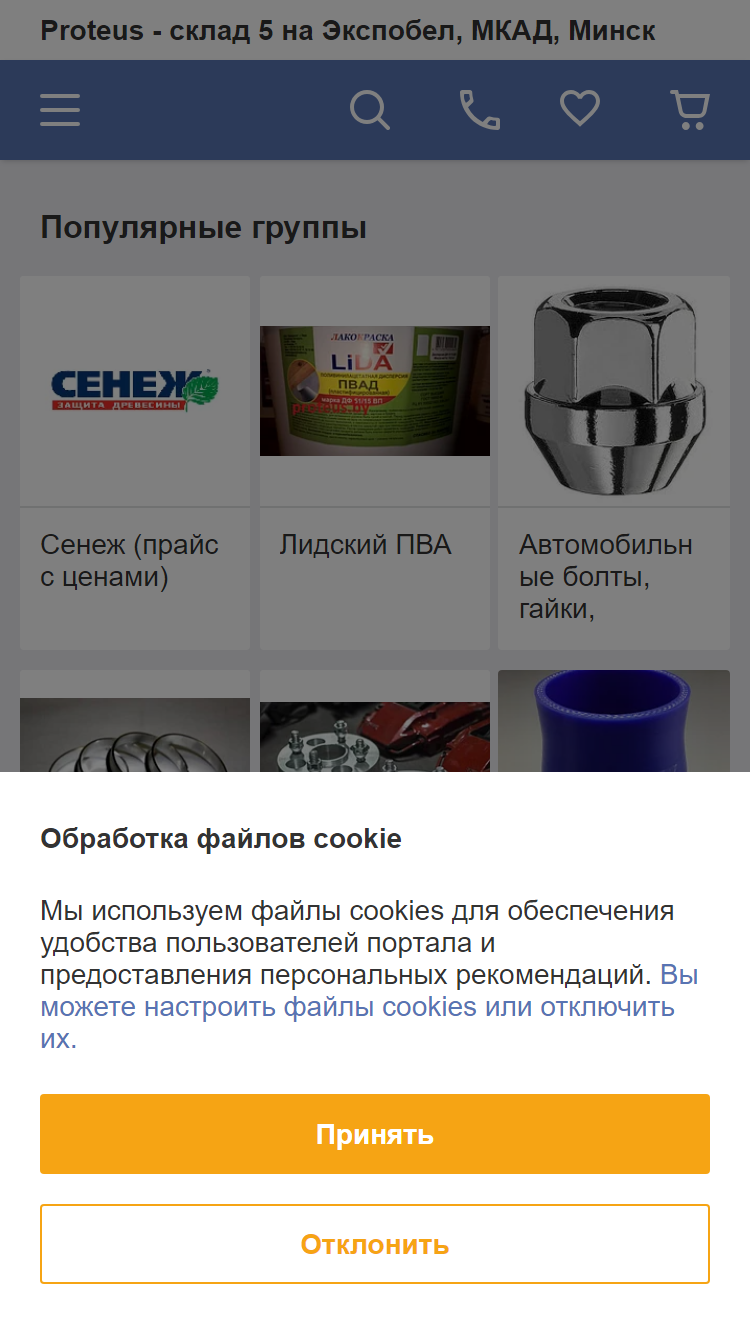Click the Популярные группы heading

point(204,228)
